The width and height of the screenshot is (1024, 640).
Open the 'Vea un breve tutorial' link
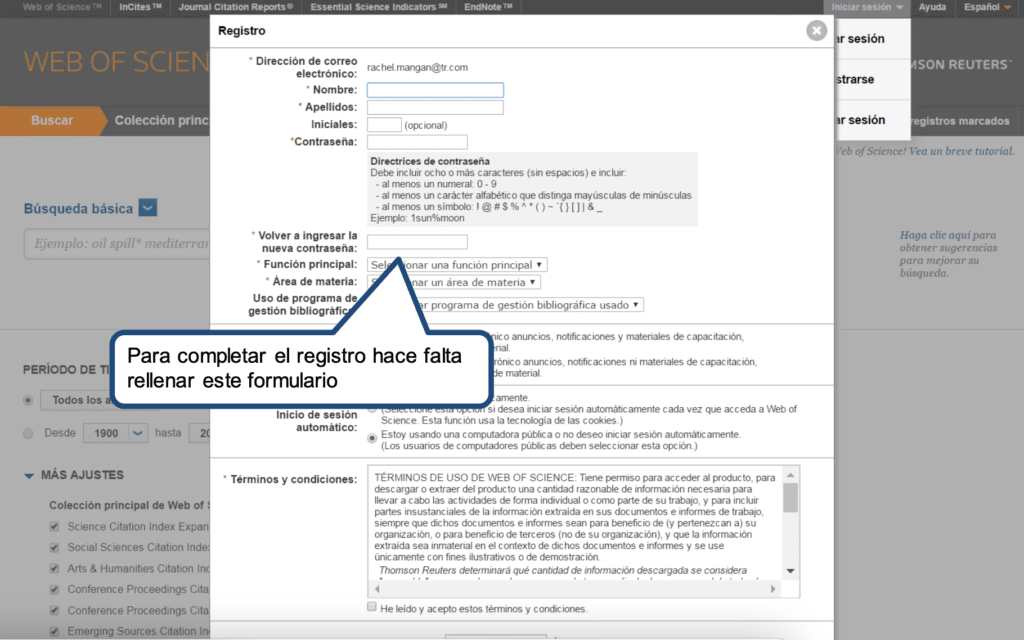pos(961,151)
